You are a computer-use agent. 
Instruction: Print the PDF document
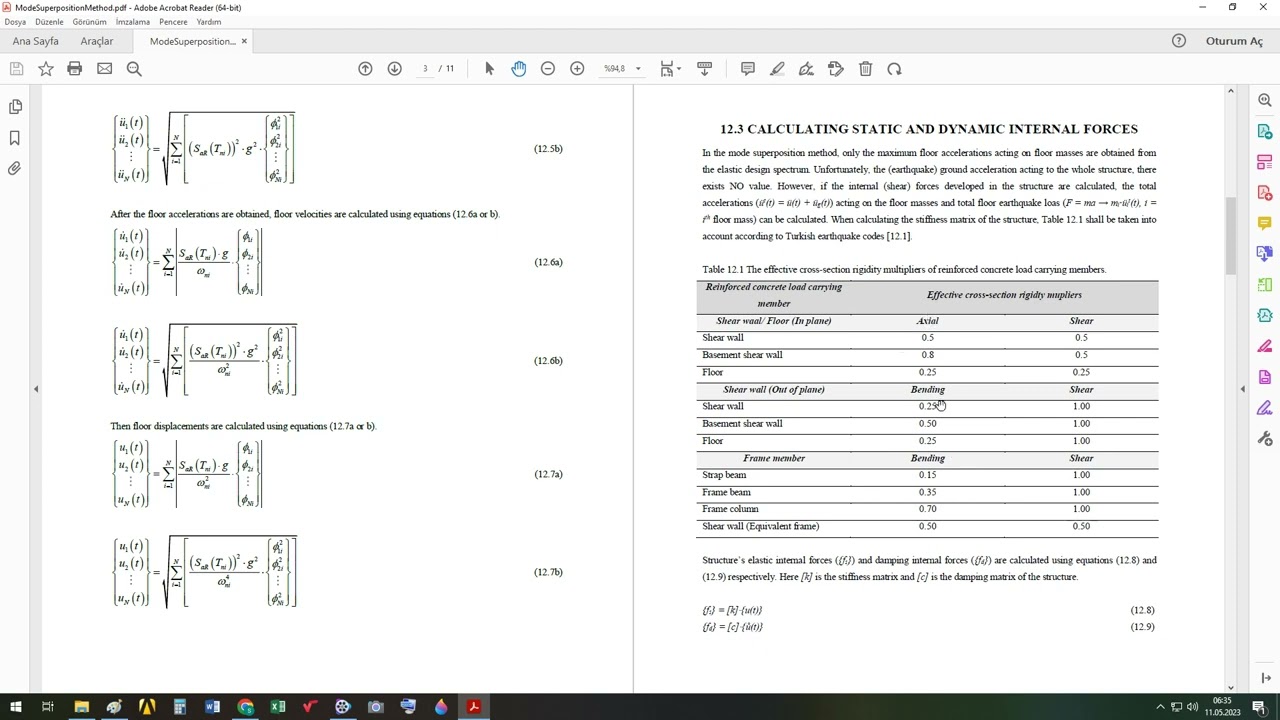click(74, 68)
